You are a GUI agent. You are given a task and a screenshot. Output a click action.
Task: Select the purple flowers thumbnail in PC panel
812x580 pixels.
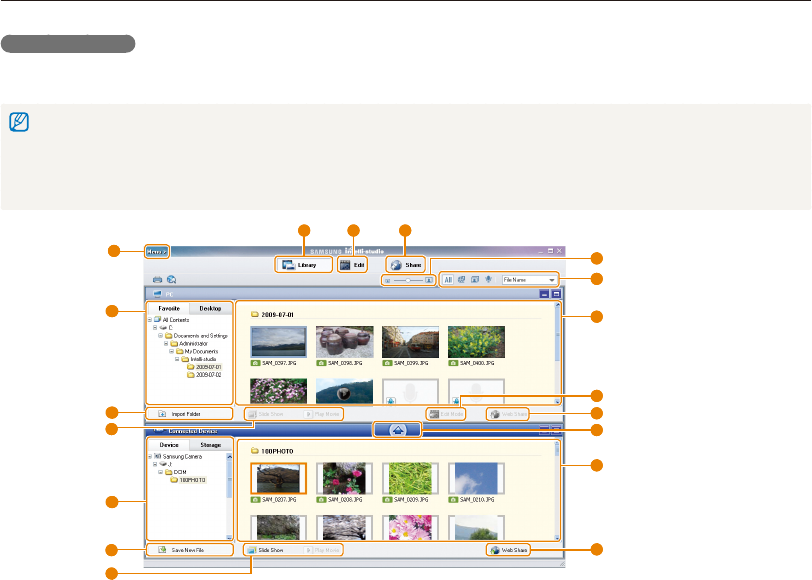click(278, 392)
